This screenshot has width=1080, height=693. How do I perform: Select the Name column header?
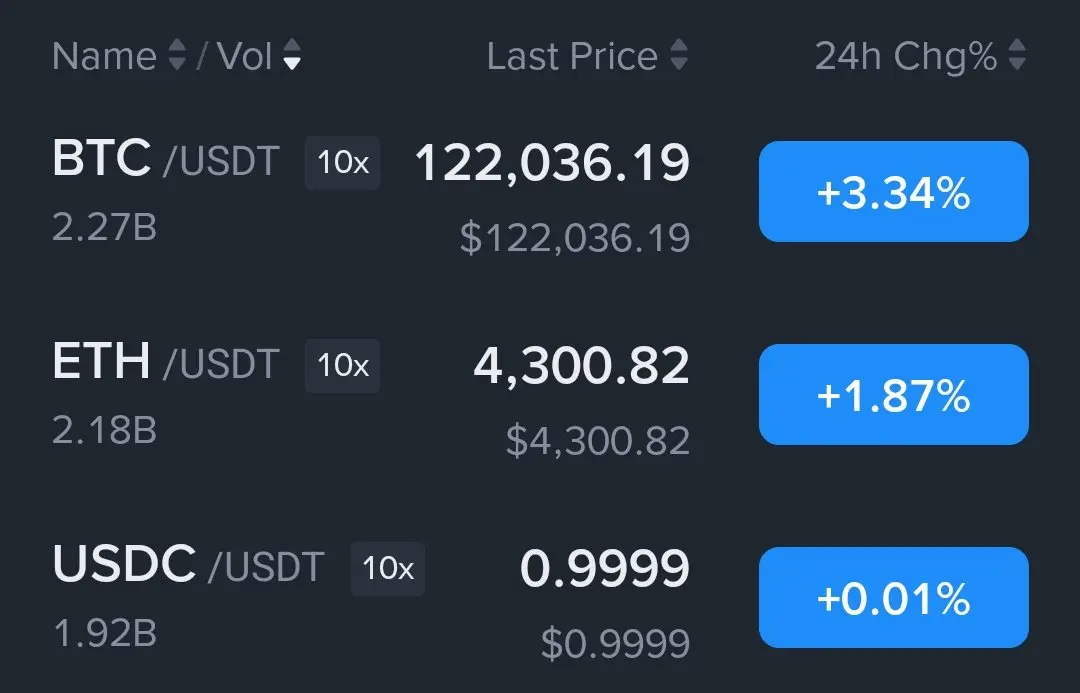coord(105,56)
